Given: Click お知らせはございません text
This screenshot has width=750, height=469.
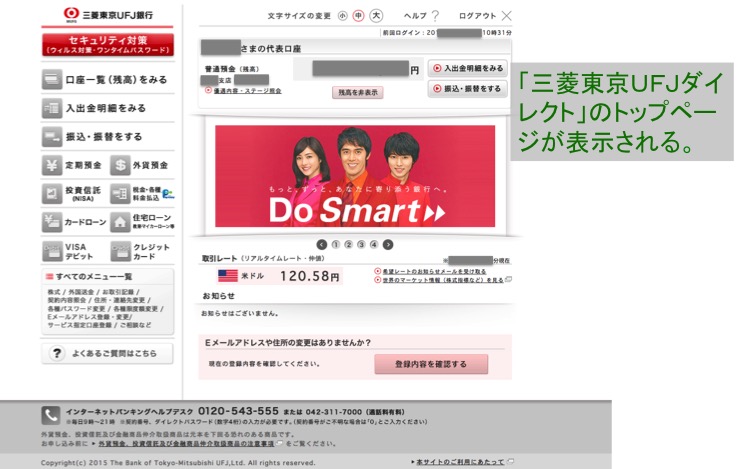Looking at the screenshot, I should point(240,314).
